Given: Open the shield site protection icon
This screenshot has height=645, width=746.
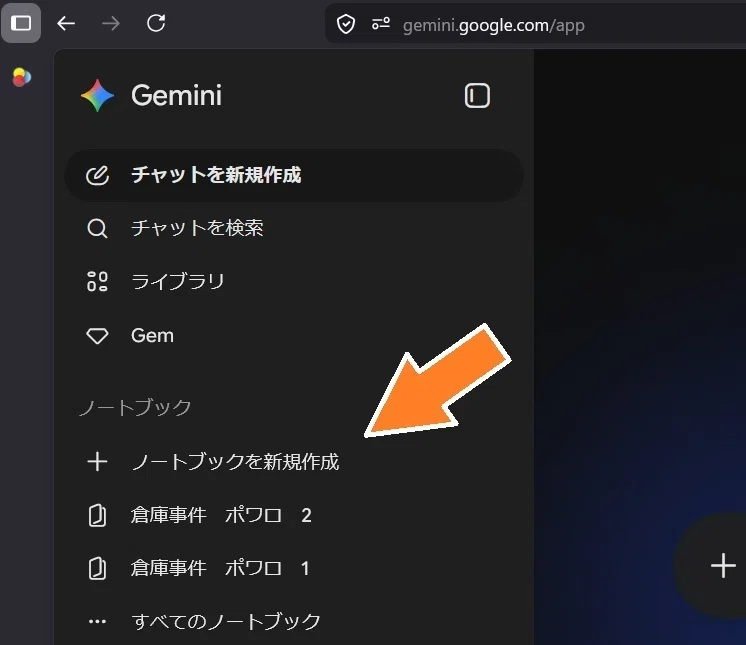Looking at the screenshot, I should click(346, 24).
